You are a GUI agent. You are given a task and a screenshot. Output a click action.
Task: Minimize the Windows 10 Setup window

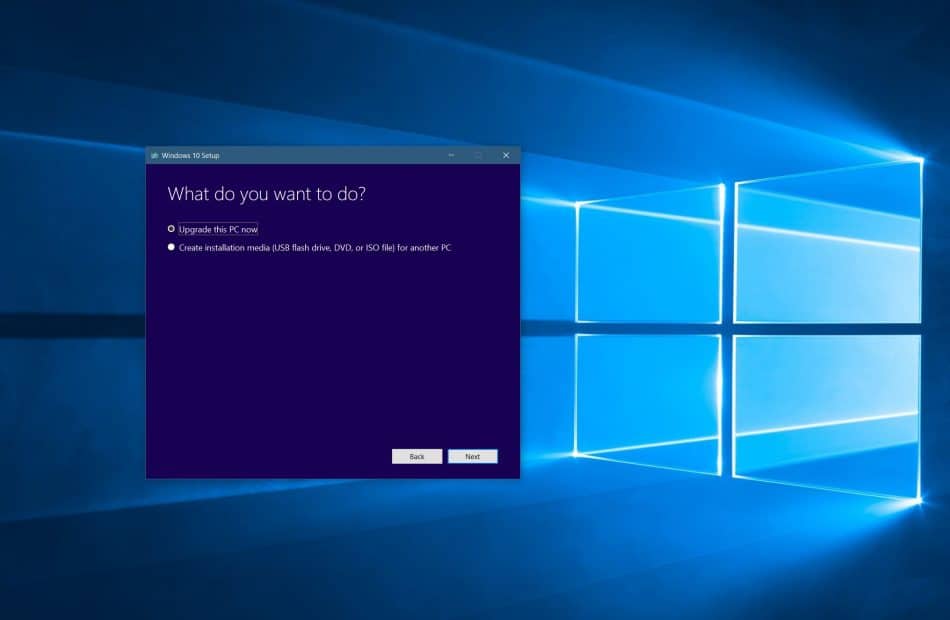[x=451, y=155]
